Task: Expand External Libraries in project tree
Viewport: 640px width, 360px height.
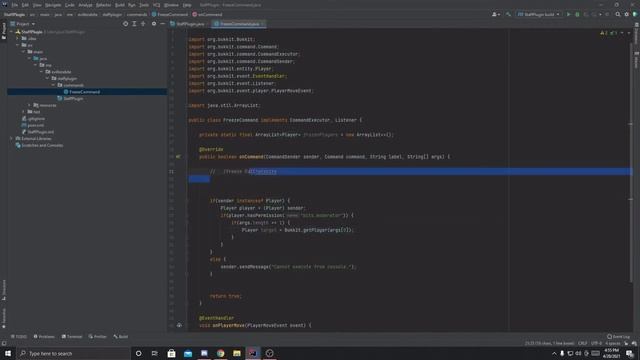Action: pyautogui.click(x=11, y=139)
